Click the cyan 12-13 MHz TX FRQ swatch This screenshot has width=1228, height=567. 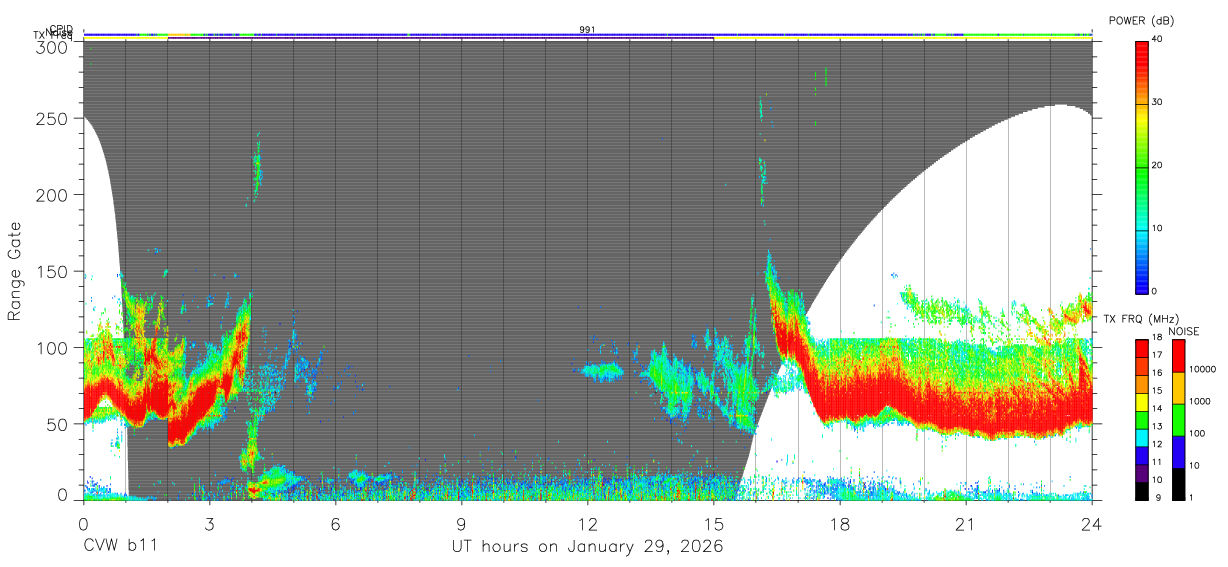[x=1142, y=439]
